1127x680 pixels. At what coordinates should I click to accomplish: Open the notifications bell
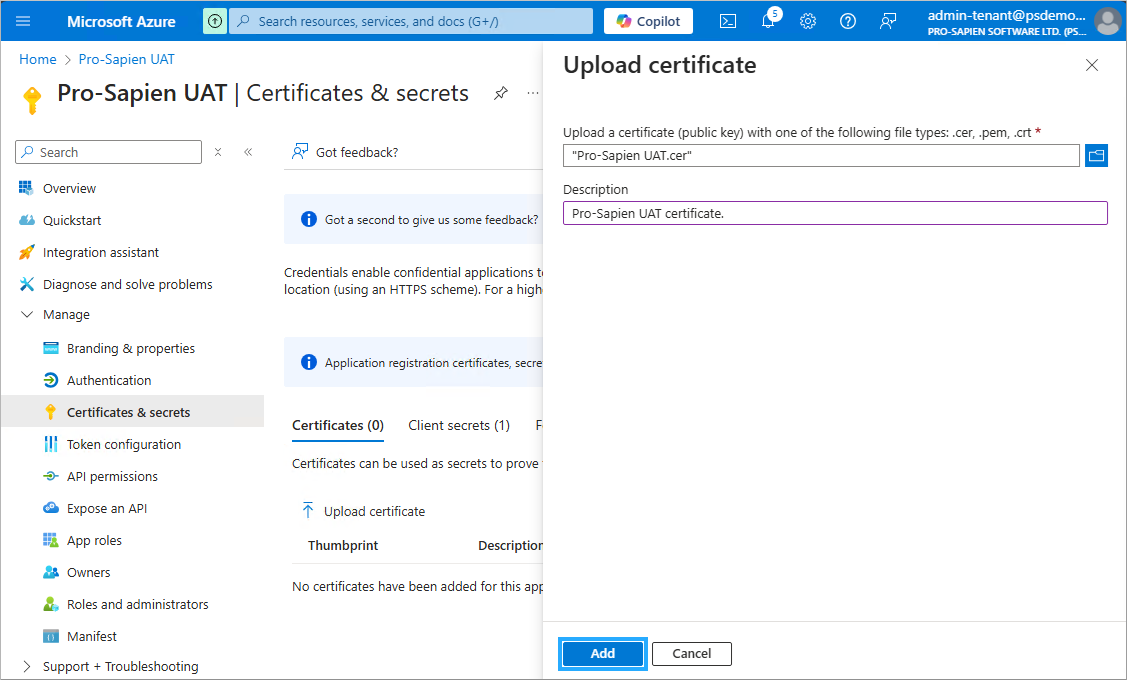[768, 21]
